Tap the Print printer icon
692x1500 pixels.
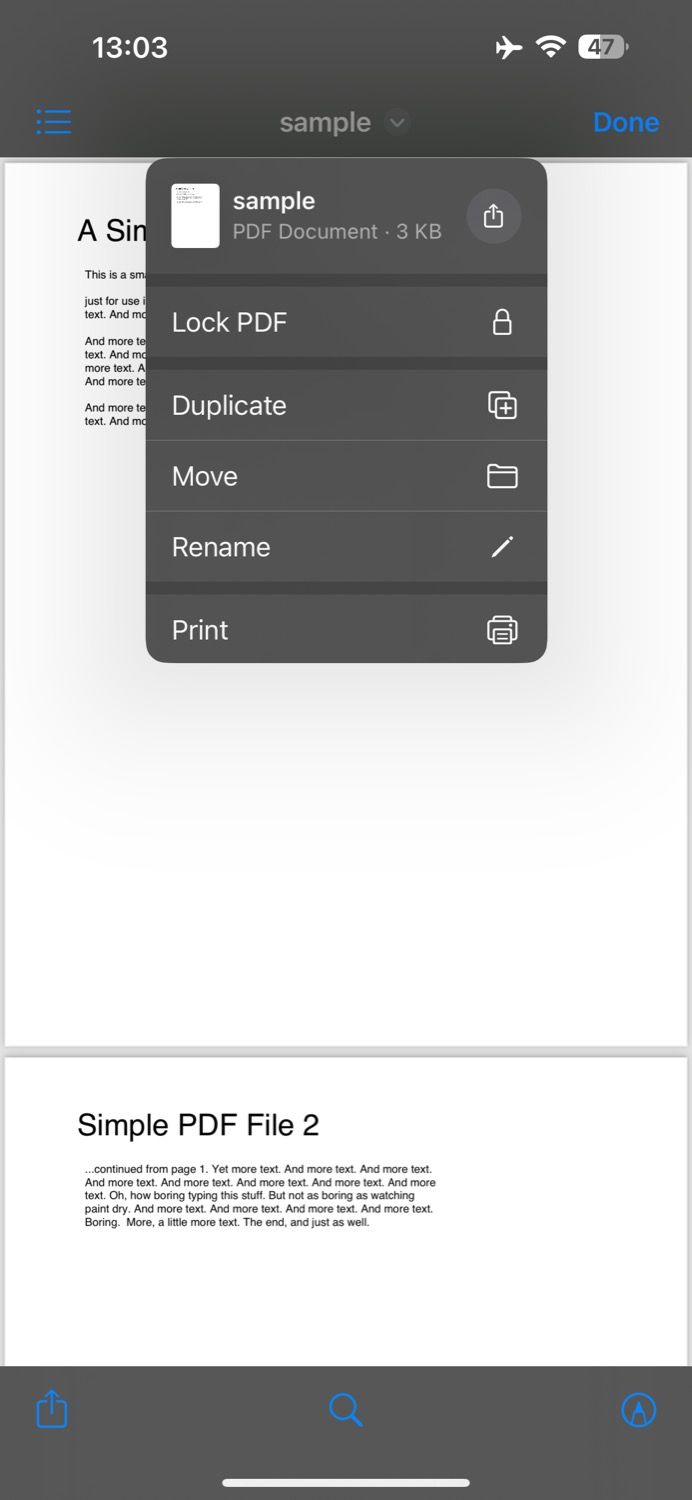click(502, 629)
